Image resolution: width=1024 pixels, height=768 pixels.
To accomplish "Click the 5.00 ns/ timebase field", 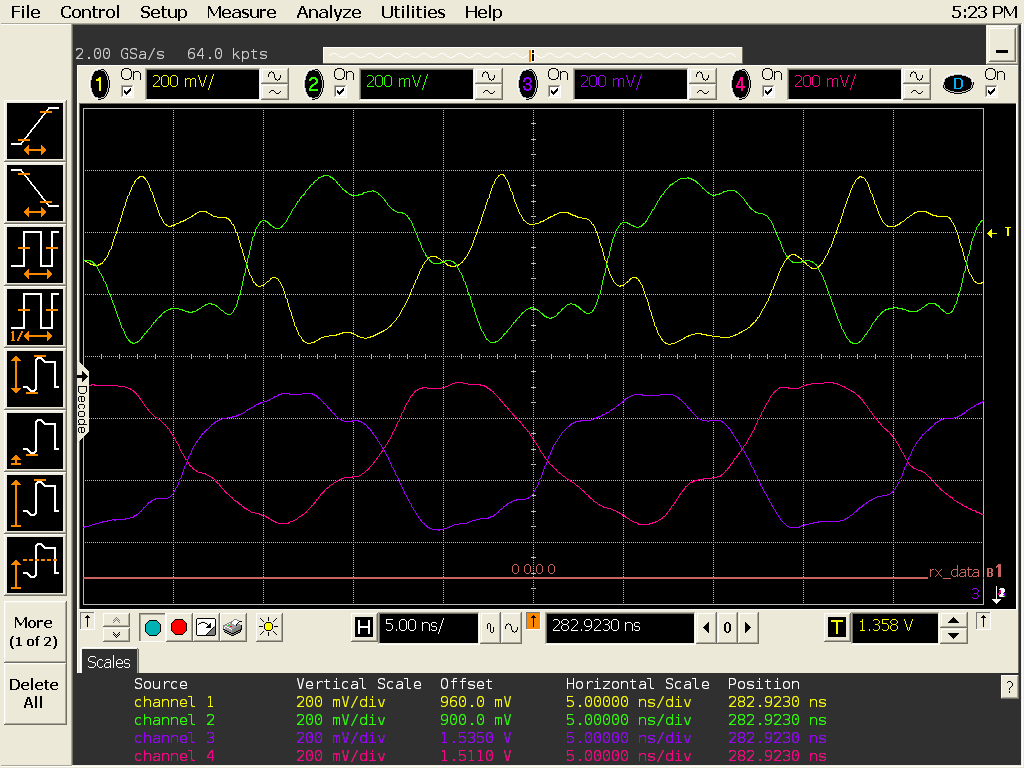I will pos(428,628).
